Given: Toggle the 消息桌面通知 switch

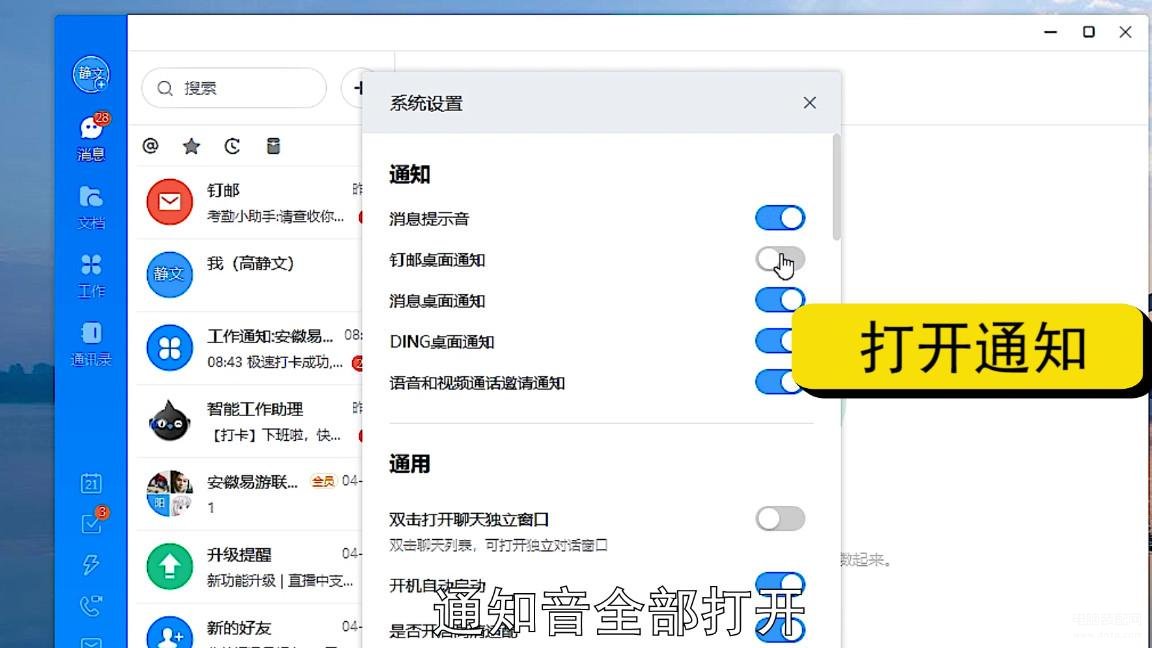Looking at the screenshot, I should click(780, 300).
